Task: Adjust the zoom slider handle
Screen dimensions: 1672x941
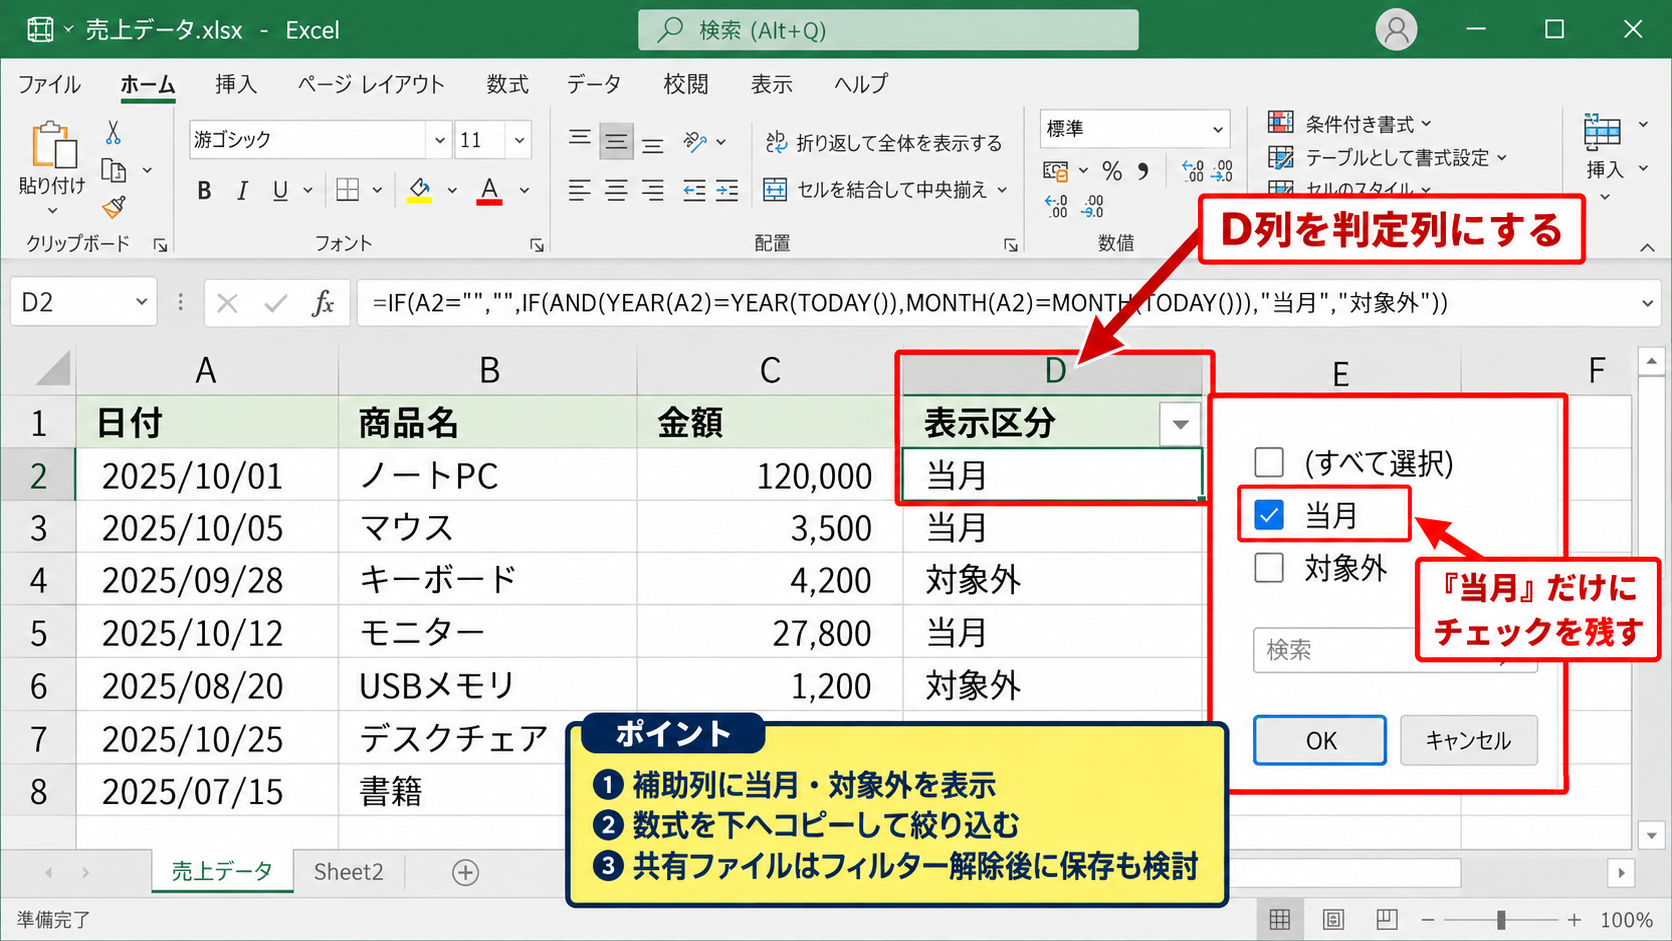Action: pos(1501,920)
